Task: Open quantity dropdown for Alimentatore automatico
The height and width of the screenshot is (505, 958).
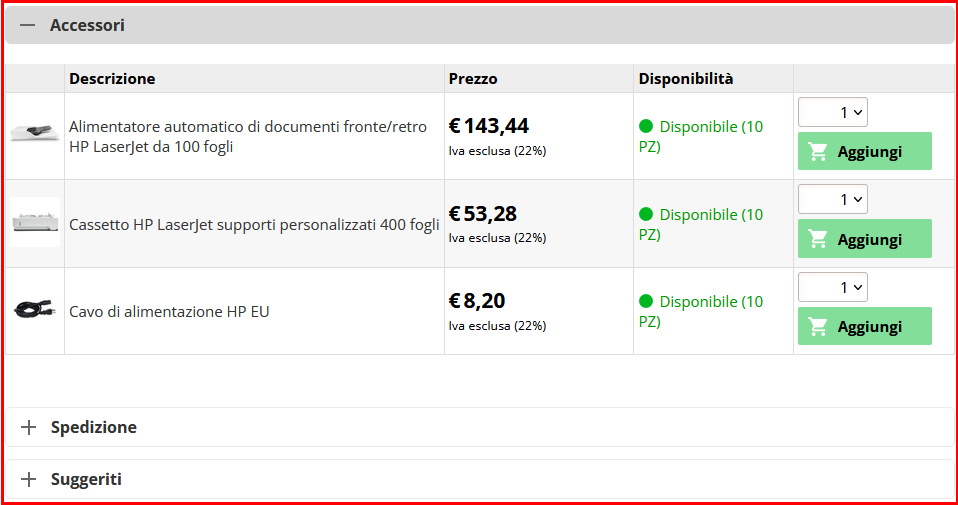Action: coord(833,112)
